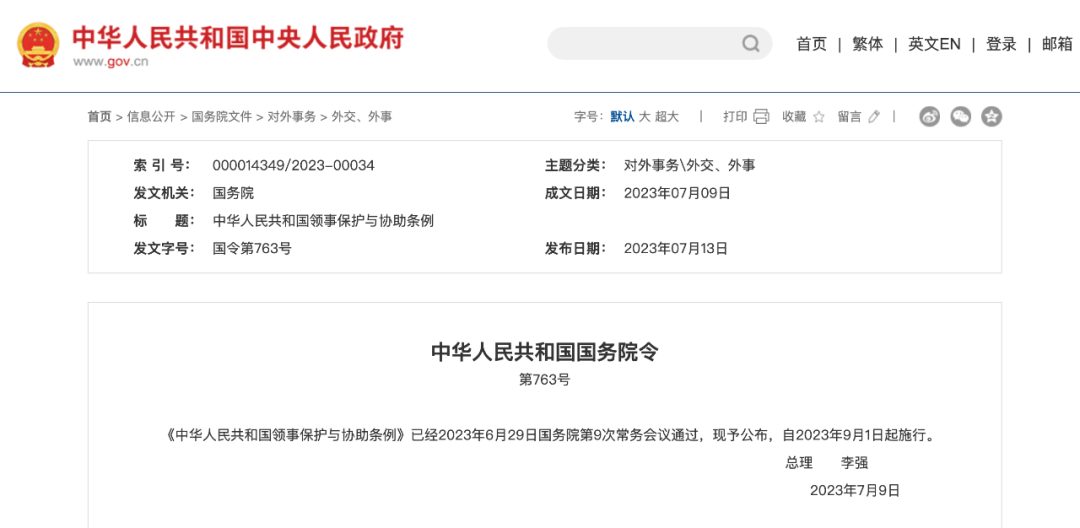The width and height of the screenshot is (1080, 528).
Task: Click topic value 对外事务\外交、外事
Action: pos(689,166)
